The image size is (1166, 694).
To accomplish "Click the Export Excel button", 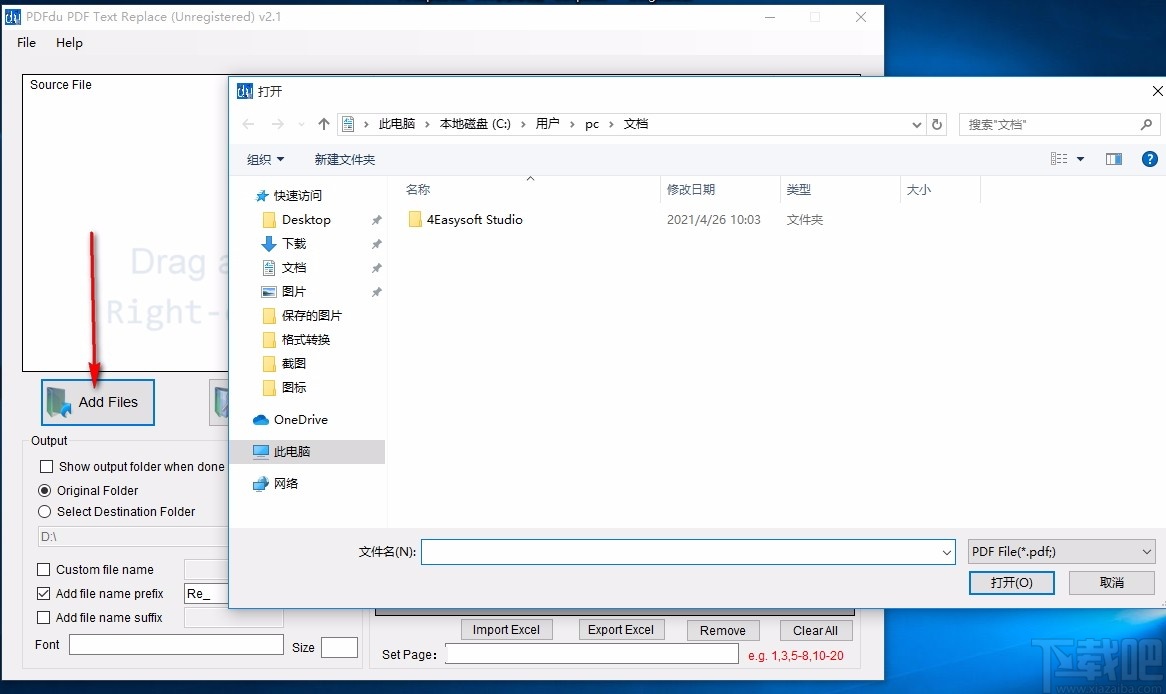I will click(621, 629).
